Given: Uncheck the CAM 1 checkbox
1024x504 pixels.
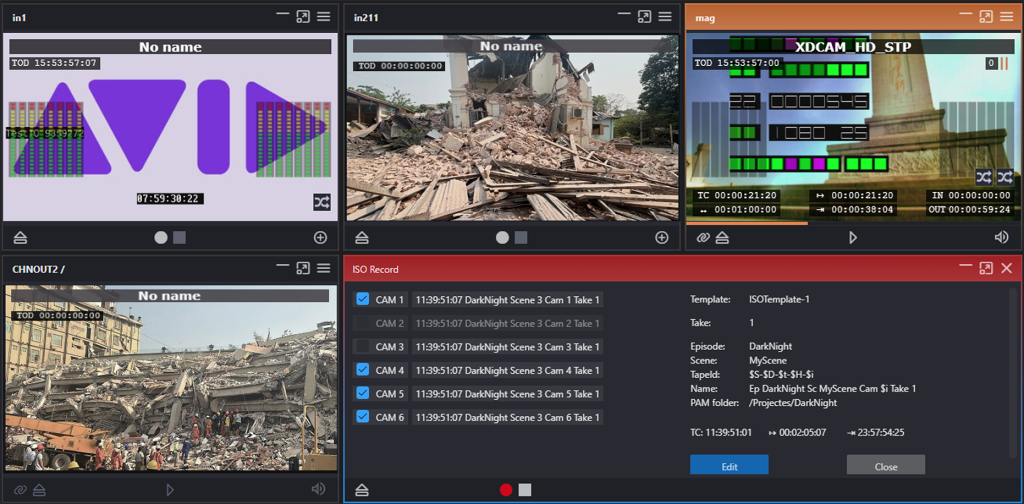Looking at the screenshot, I should [363, 299].
